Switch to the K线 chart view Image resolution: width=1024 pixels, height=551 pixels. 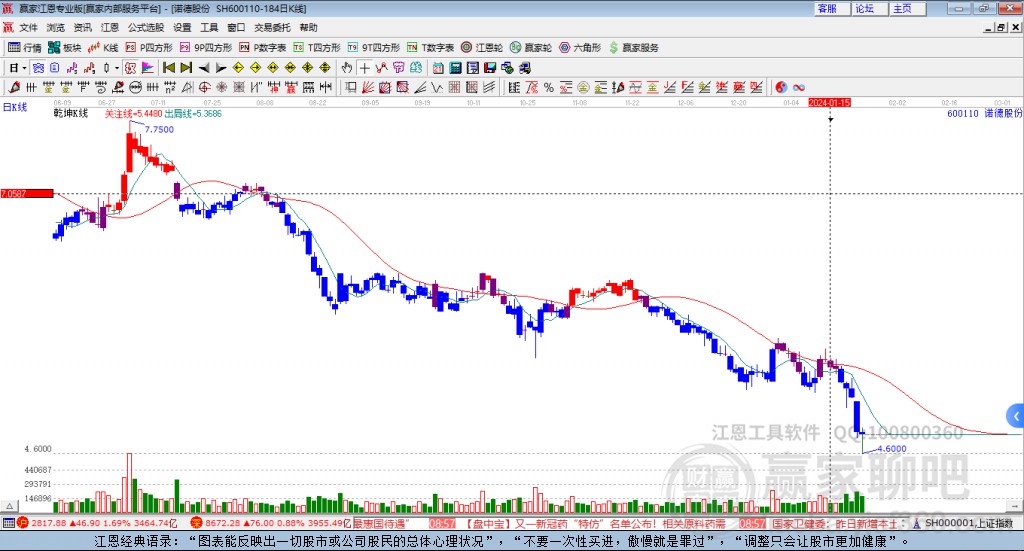coord(103,48)
